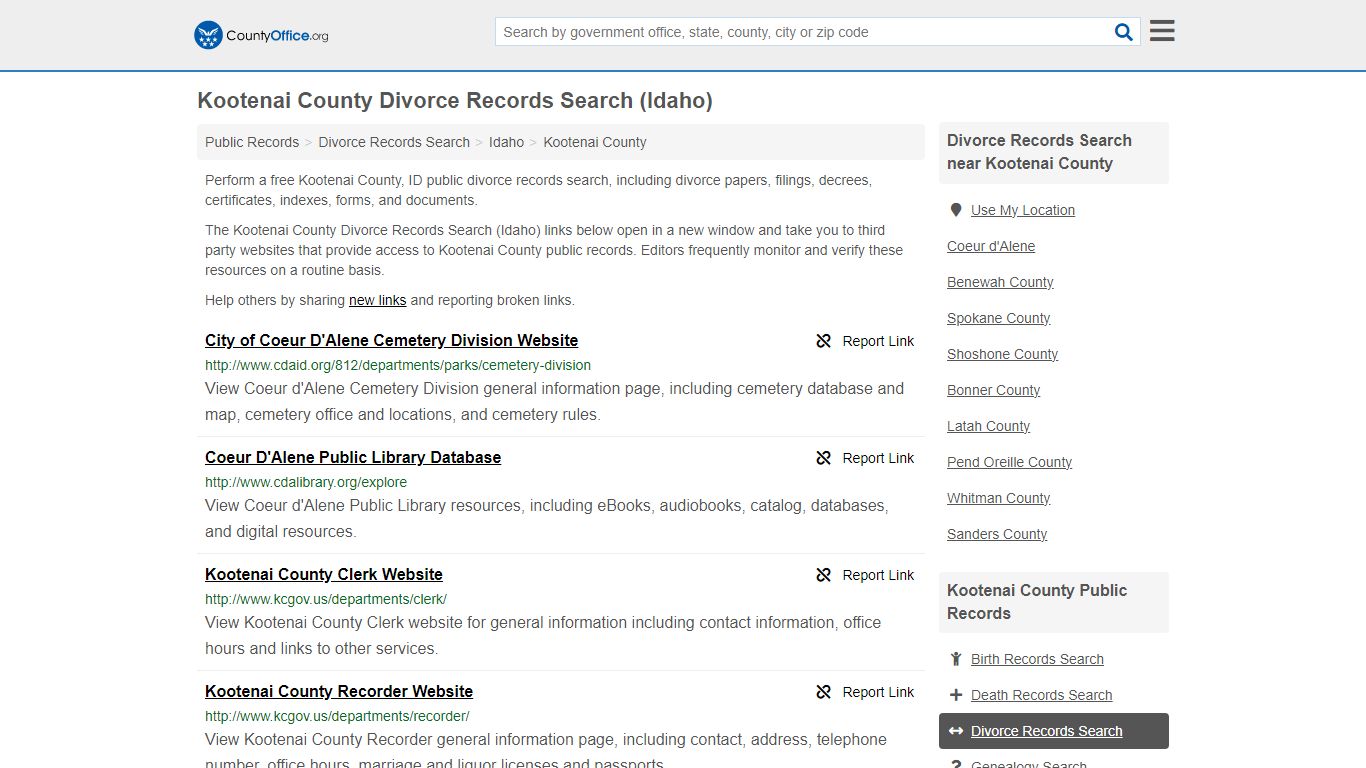The width and height of the screenshot is (1366, 768).
Task: Open Public Records breadcrumb
Action: [x=252, y=142]
